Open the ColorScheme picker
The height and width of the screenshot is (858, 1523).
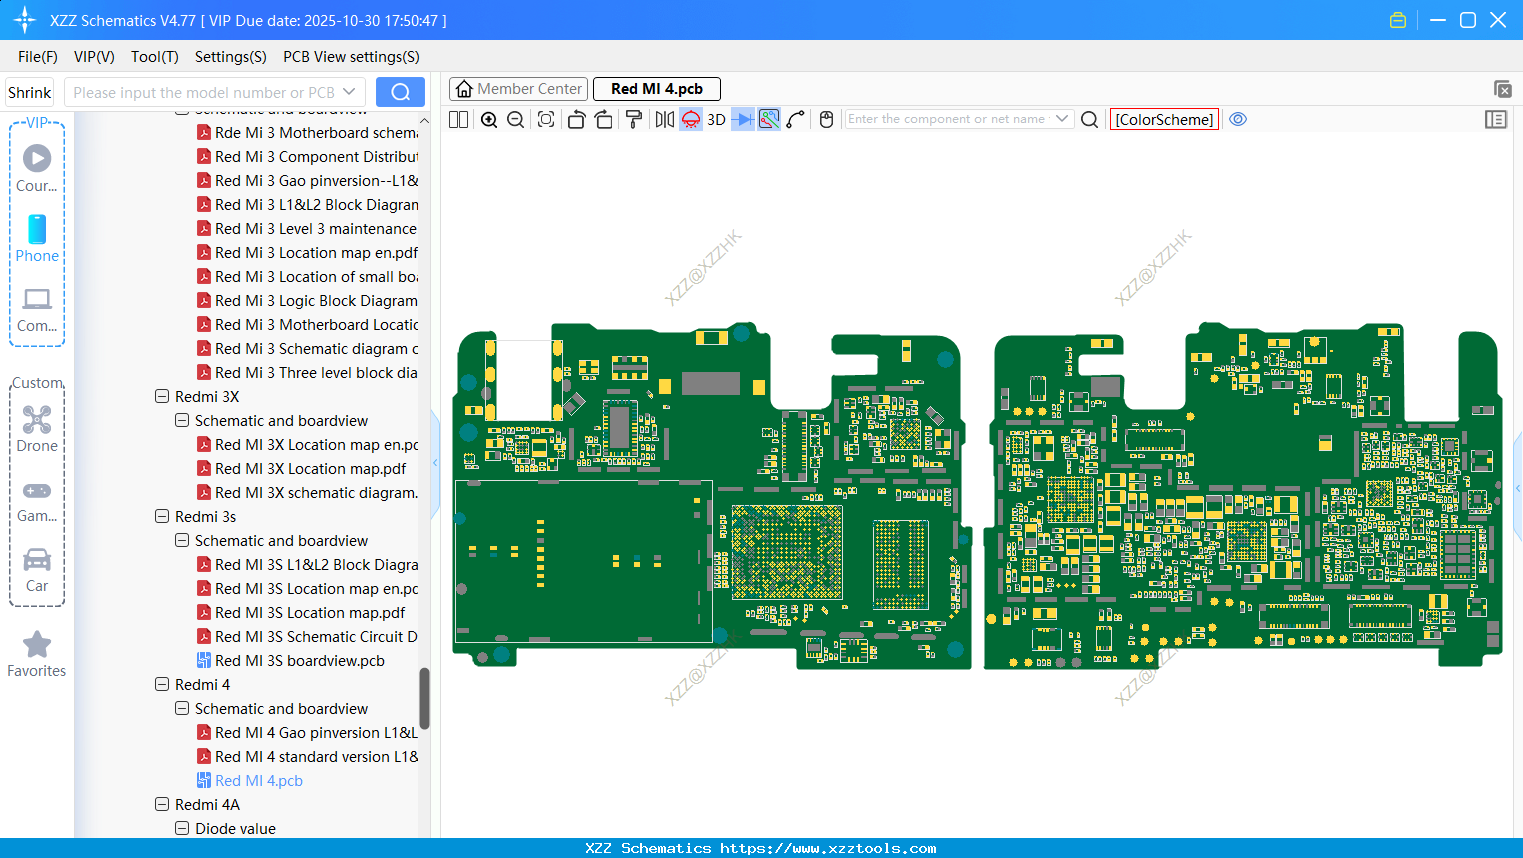pos(1164,119)
